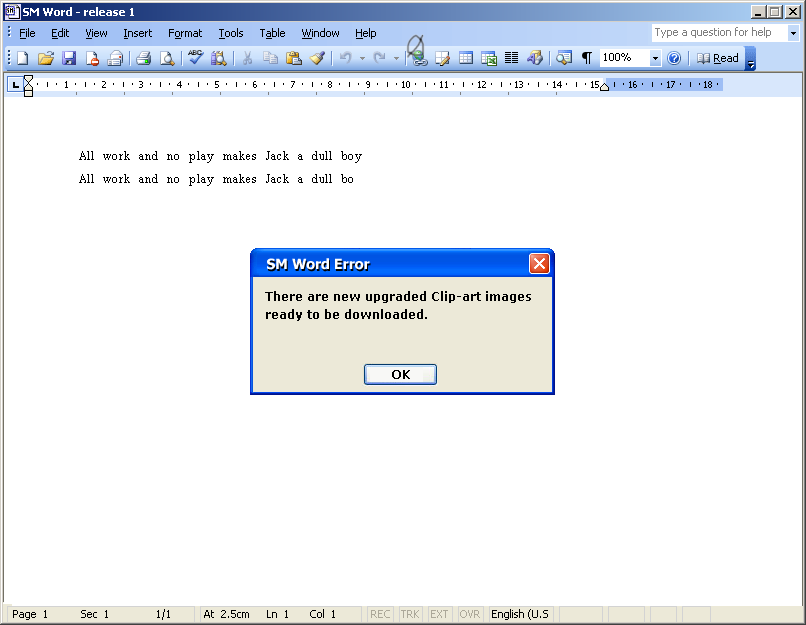The height and width of the screenshot is (625, 806).
Task: Enable track changes via TRK indicator
Action: coord(409,614)
